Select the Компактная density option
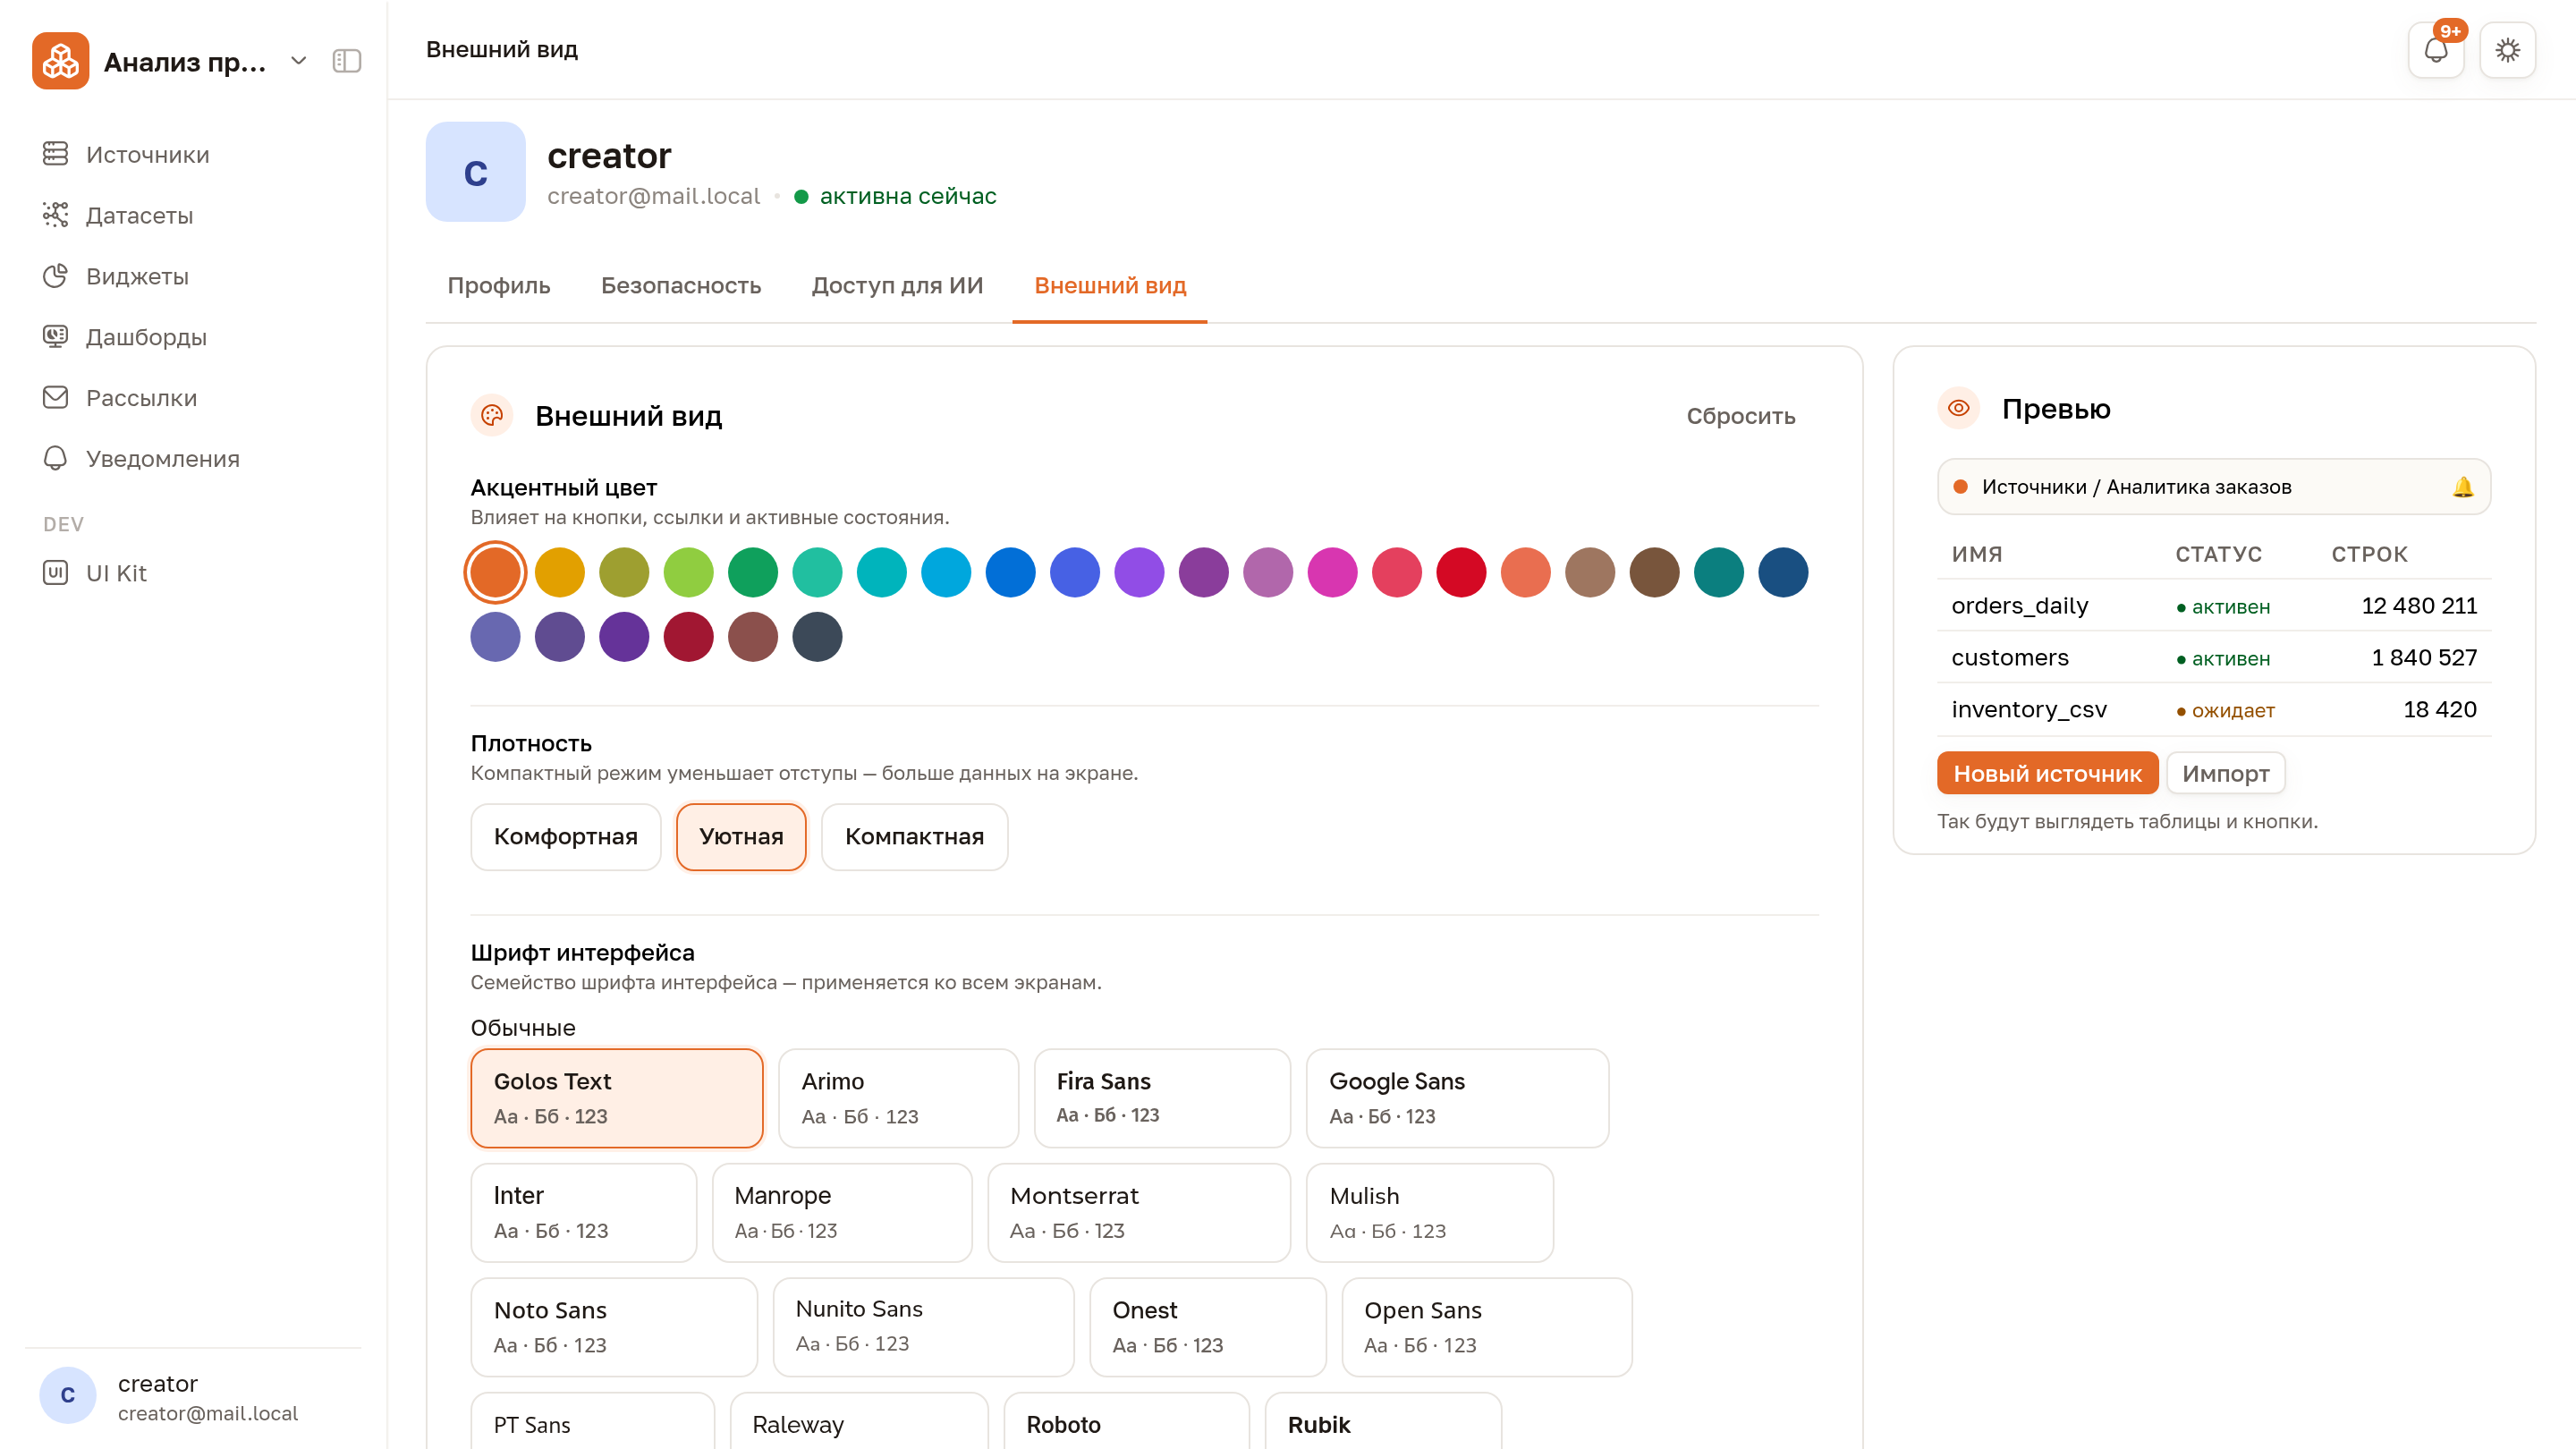 914,837
